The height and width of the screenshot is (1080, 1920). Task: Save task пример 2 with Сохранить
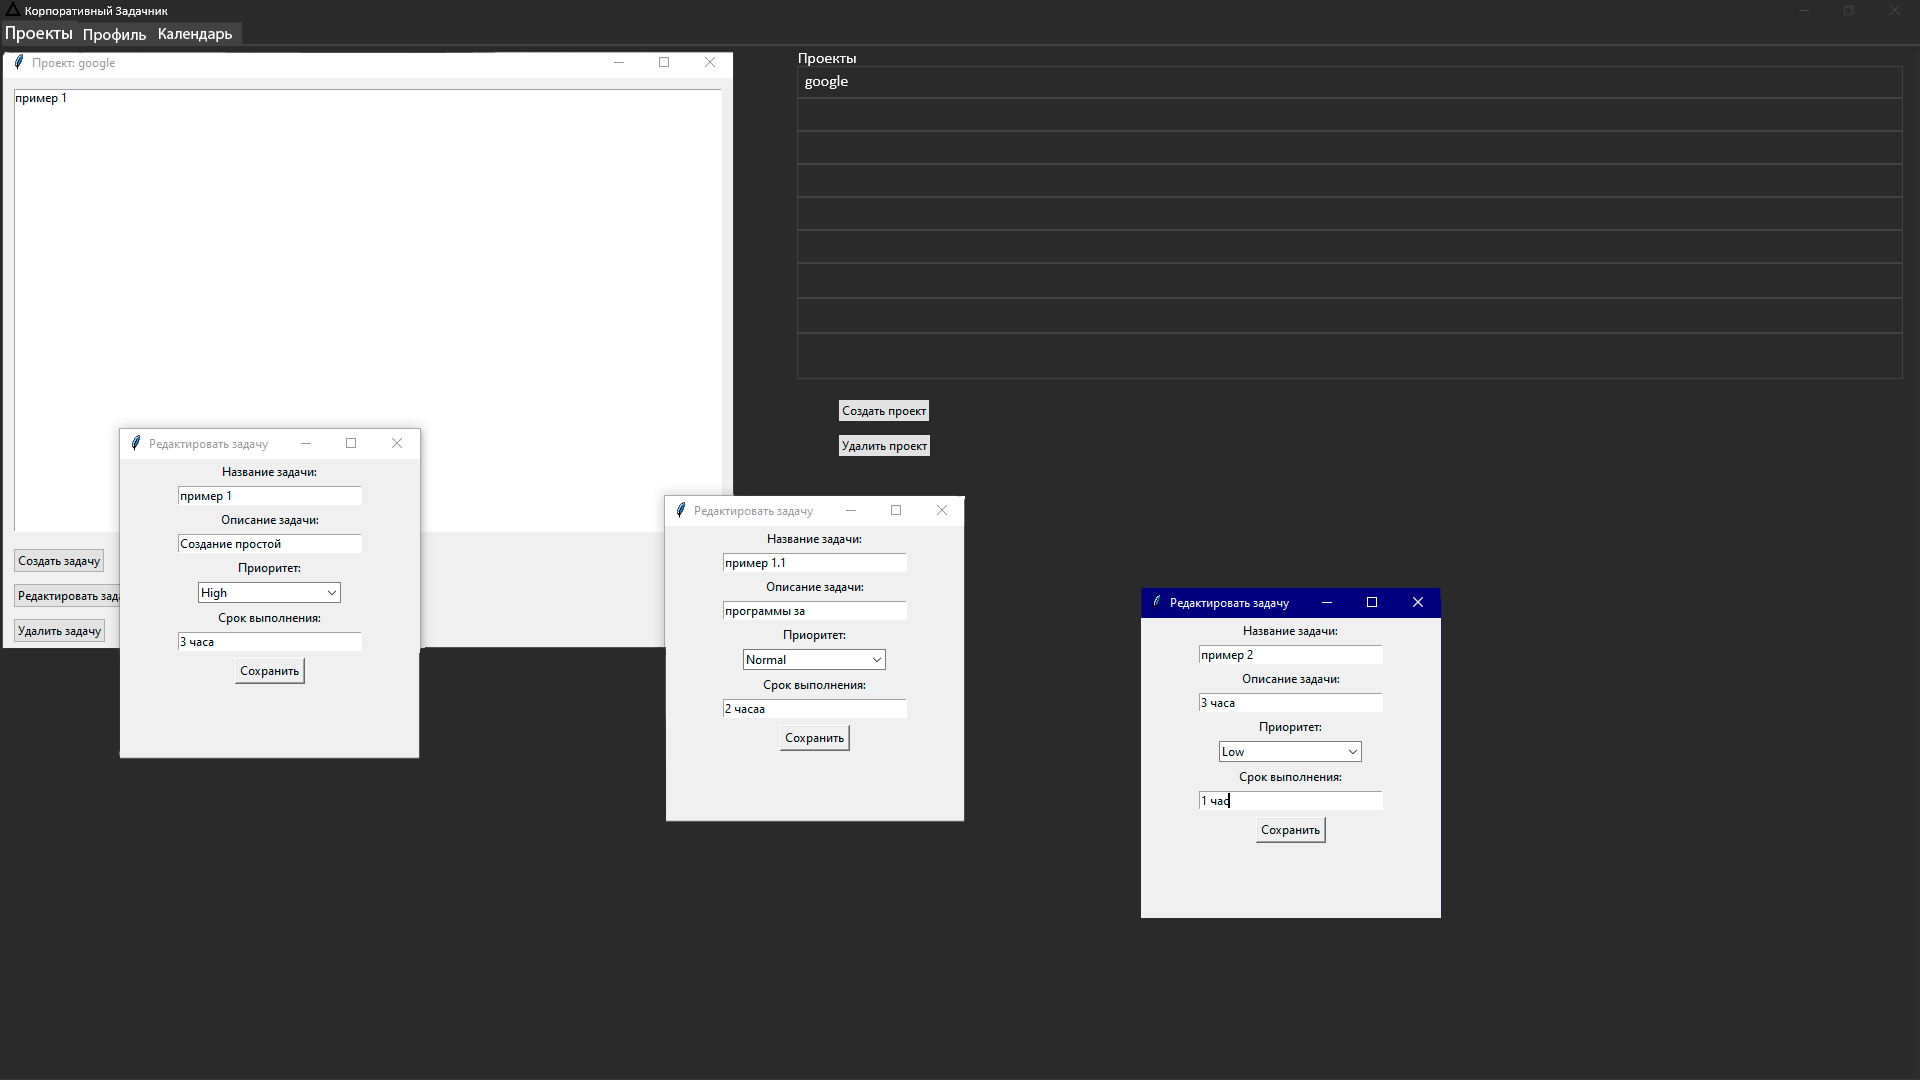coord(1290,830)
